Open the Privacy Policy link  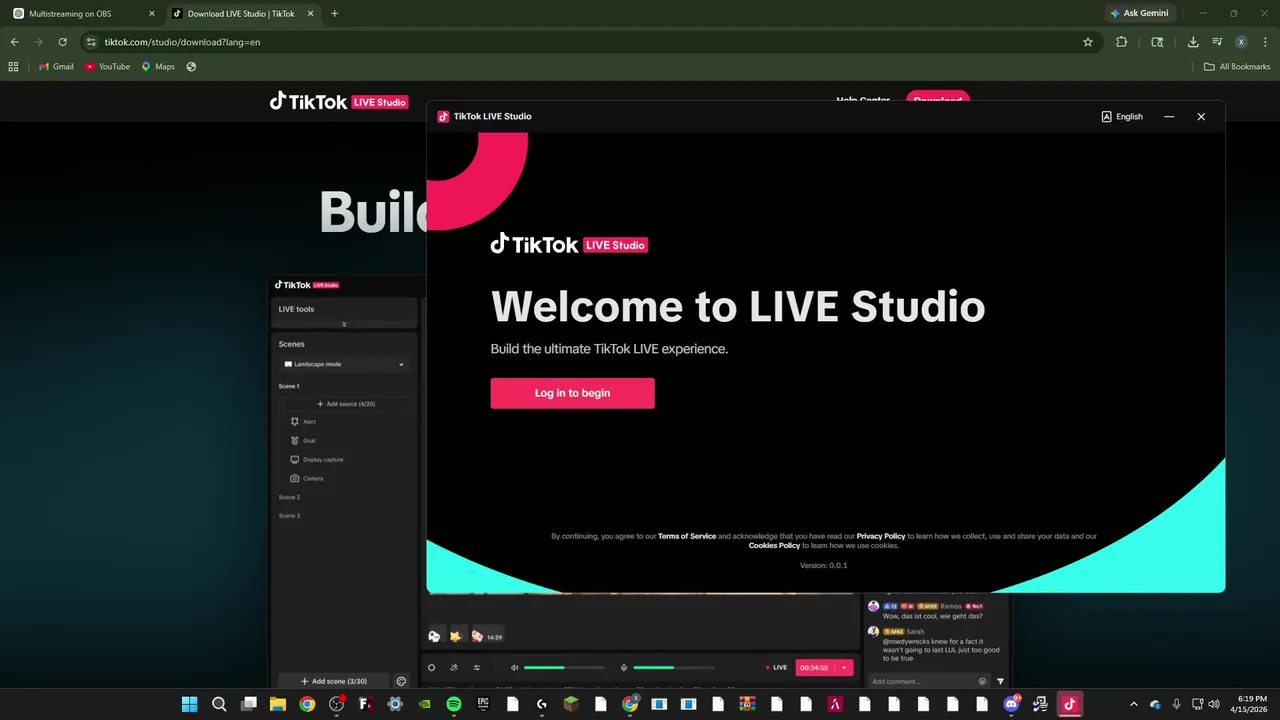(881, 536)
